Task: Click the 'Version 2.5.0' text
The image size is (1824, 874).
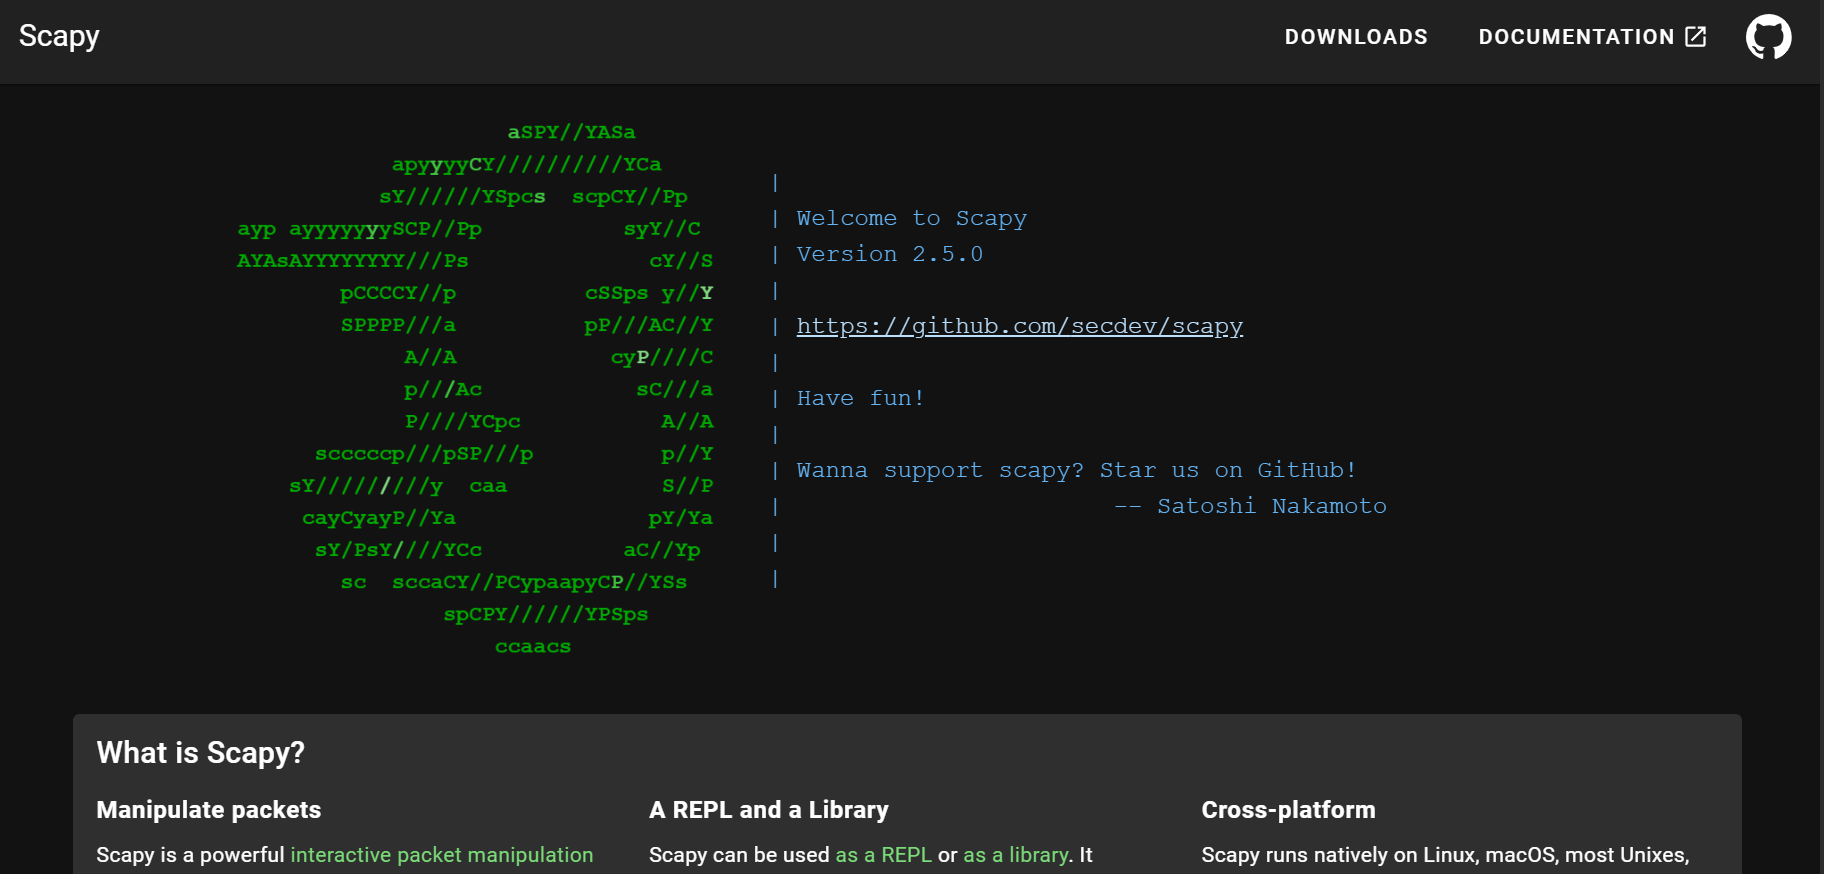Action: point(889,254)
